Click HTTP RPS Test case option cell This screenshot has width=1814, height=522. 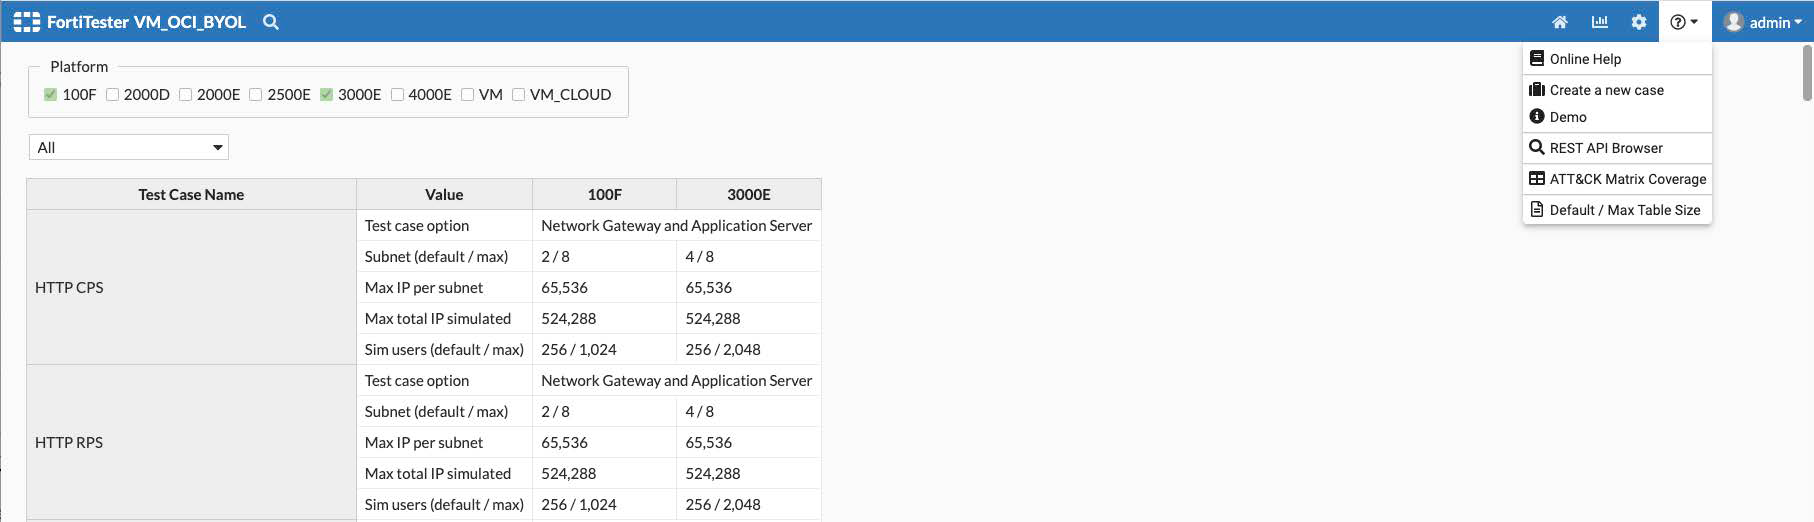click(x=444, y=381)
